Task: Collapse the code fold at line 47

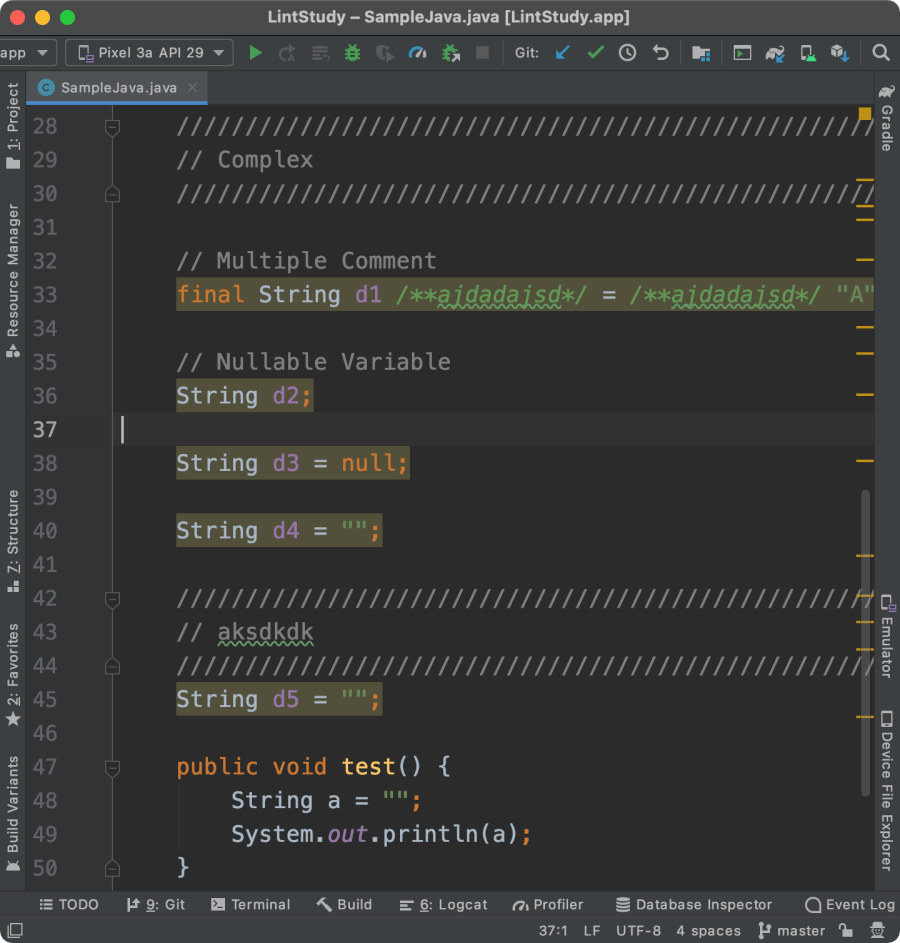Action: tap(112, 767)
